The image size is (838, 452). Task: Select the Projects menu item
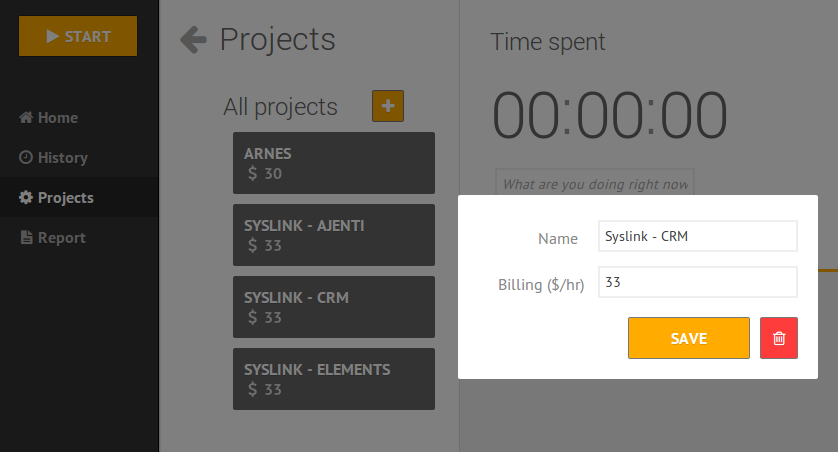66,198
